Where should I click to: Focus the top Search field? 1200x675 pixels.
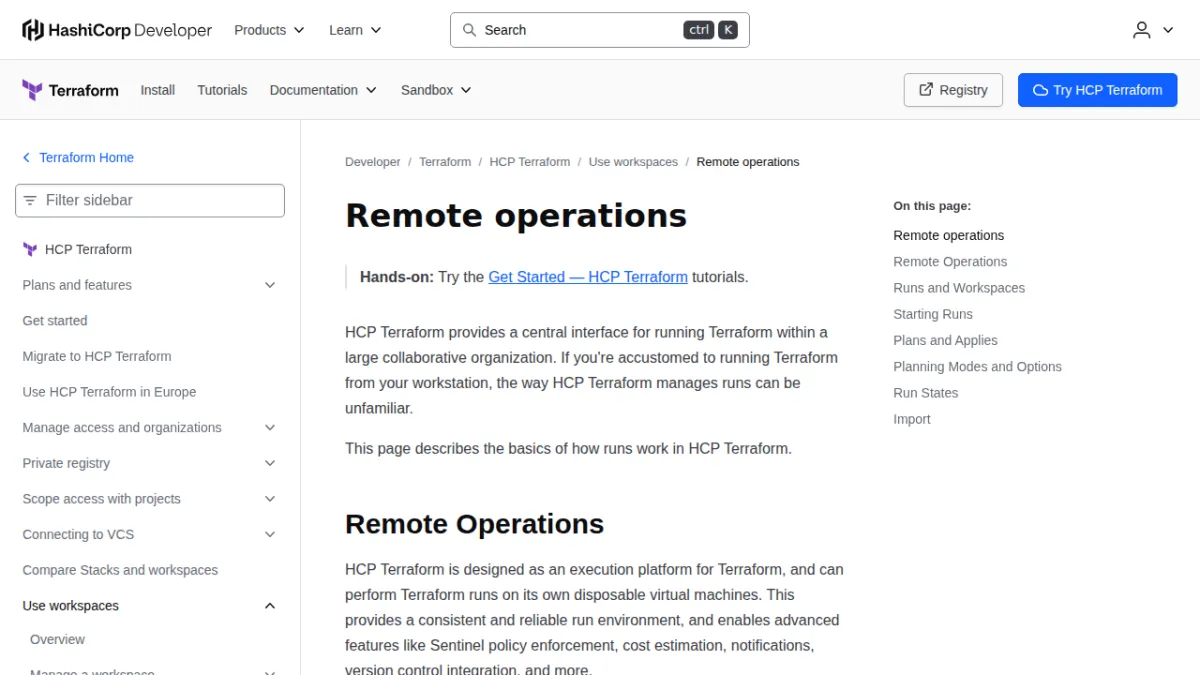tap(600, 30)
